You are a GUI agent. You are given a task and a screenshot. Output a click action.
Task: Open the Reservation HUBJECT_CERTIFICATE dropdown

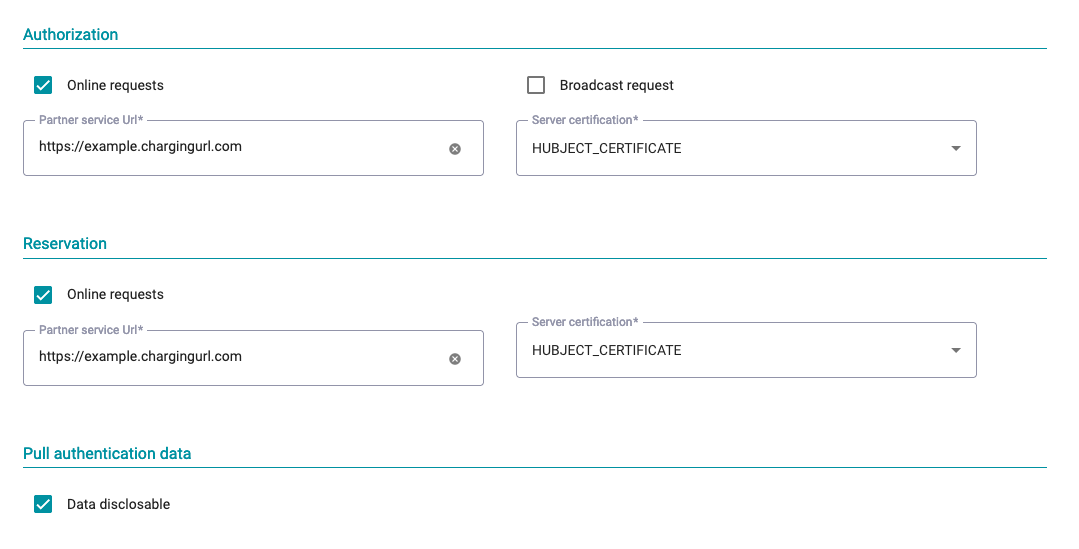coord(746,350)
